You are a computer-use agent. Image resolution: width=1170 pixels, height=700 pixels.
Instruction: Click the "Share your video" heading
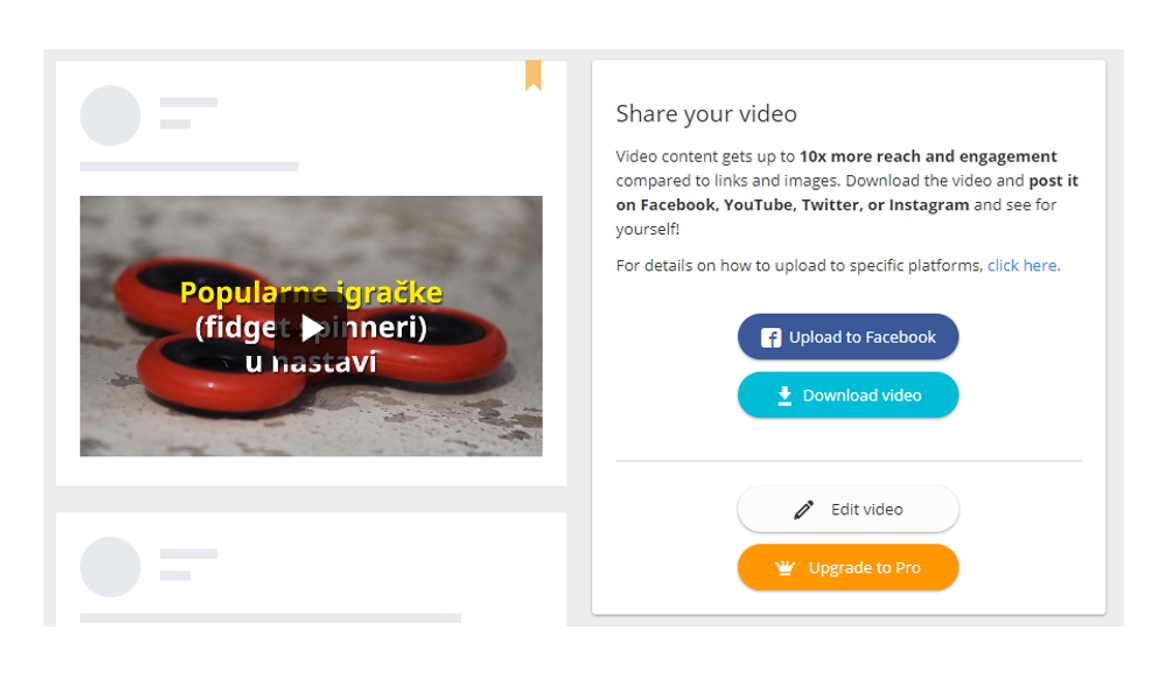[706, 113]
